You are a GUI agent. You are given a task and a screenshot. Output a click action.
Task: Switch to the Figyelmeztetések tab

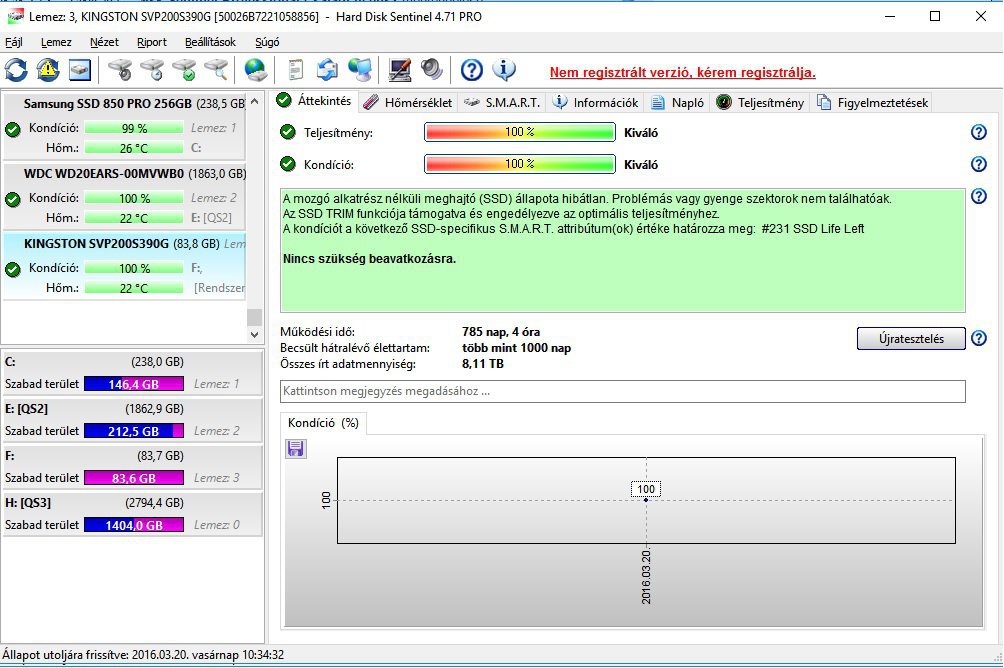[872, 102]
